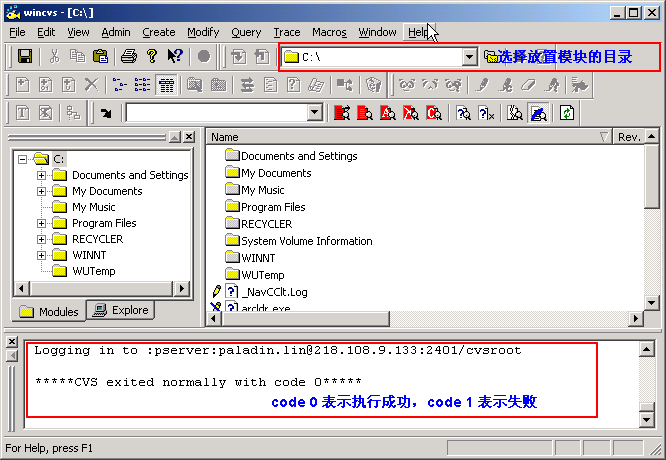
Task: Click the green reload view icon
Action: 567,113
